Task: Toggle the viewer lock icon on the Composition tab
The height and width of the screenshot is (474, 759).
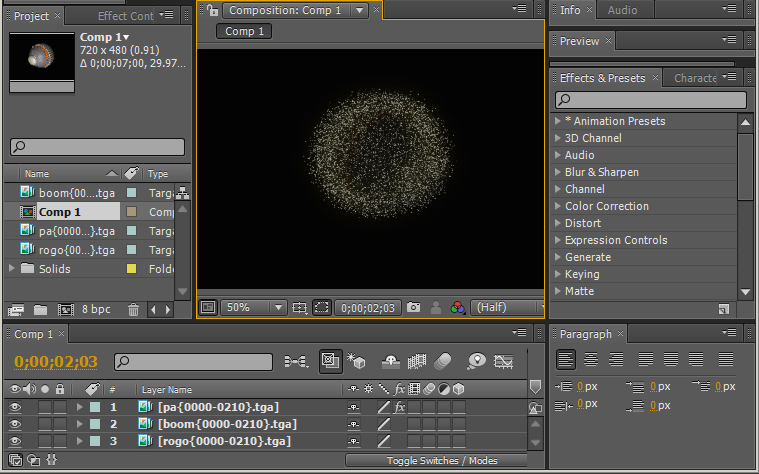Action: point(212,10)
